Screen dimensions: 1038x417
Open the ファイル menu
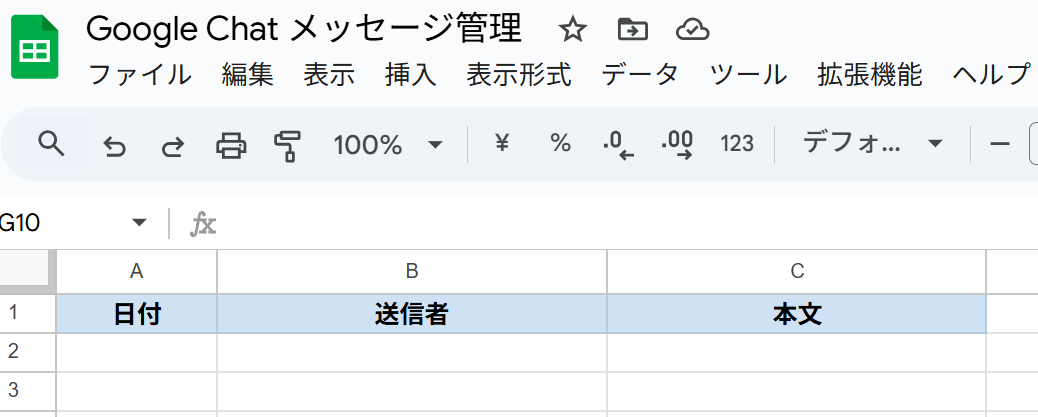[x=140, y=75]
